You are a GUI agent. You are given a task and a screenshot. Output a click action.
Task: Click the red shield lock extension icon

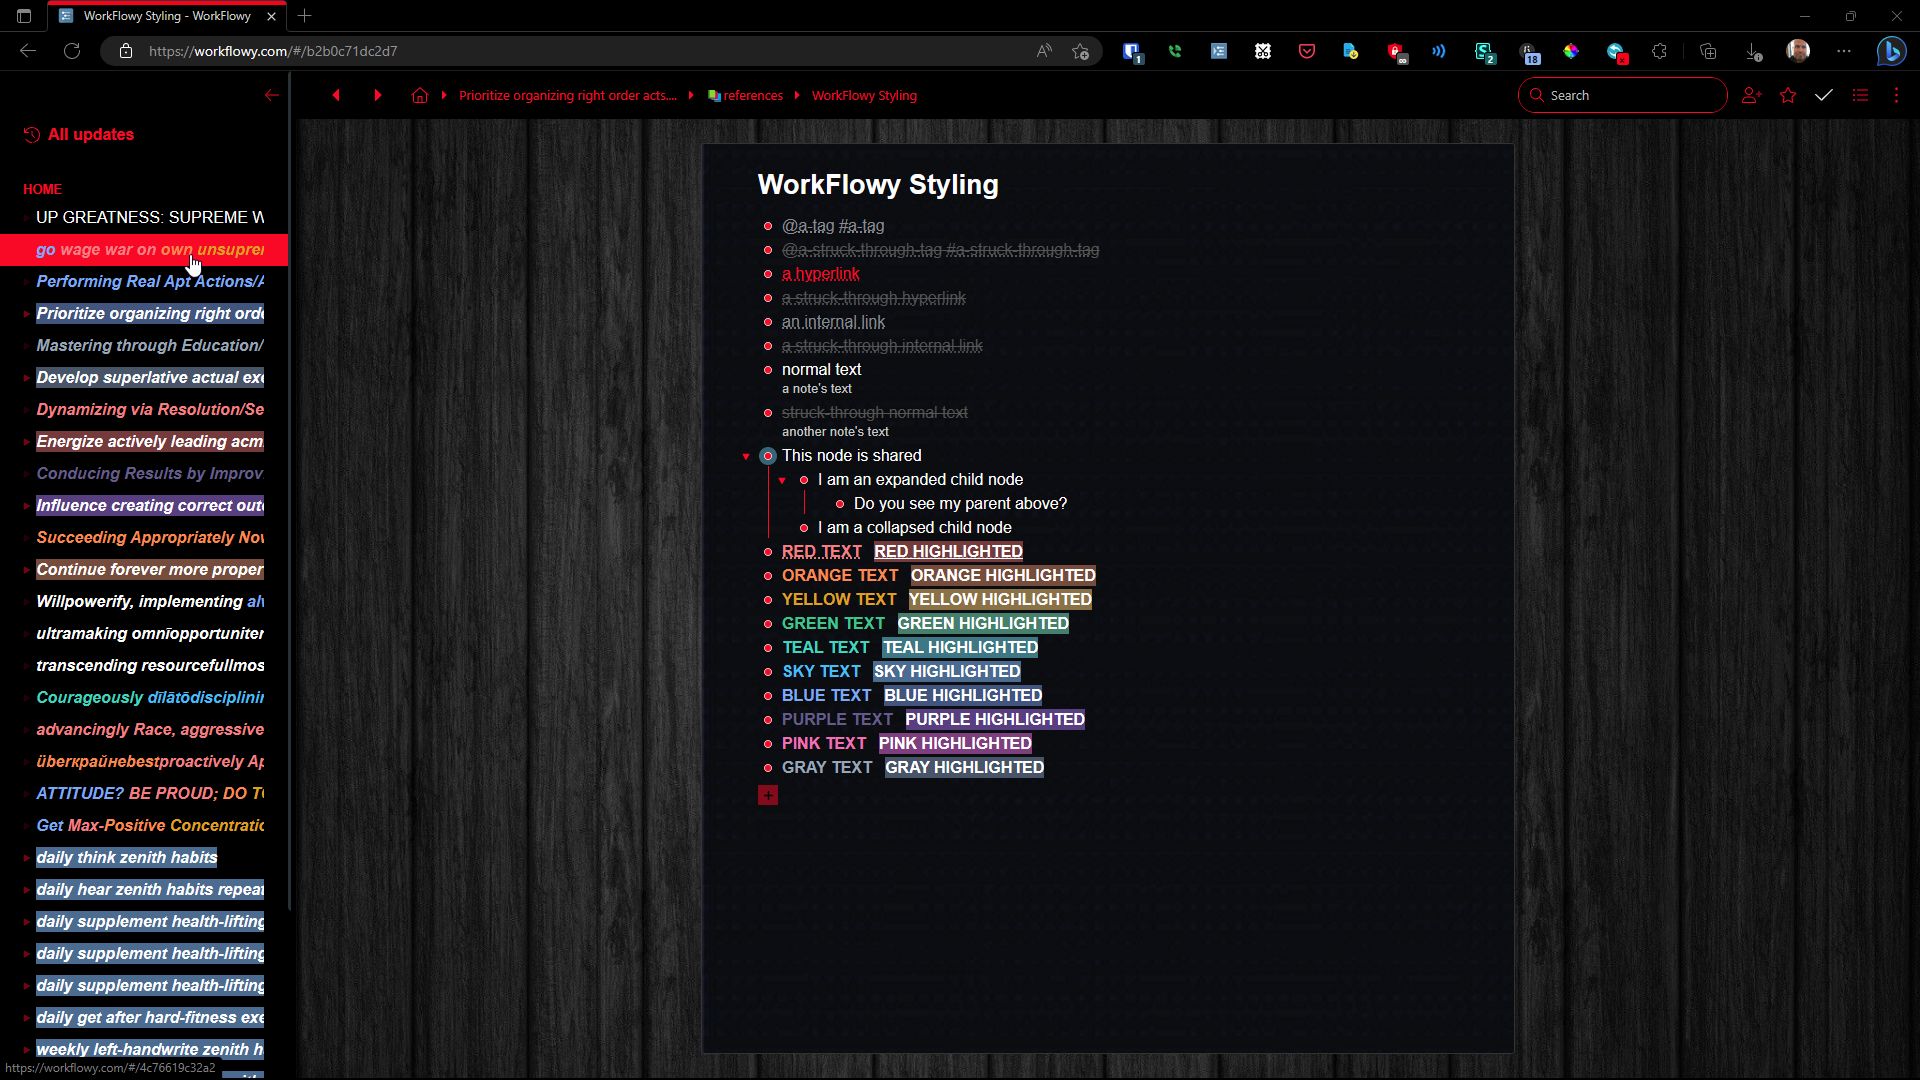[1396, 51]
